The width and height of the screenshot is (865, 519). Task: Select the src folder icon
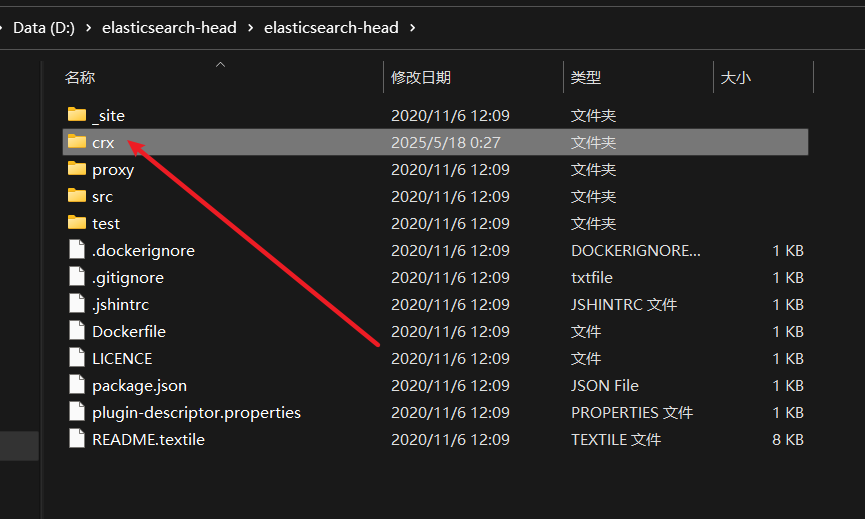tap(77, 196)
